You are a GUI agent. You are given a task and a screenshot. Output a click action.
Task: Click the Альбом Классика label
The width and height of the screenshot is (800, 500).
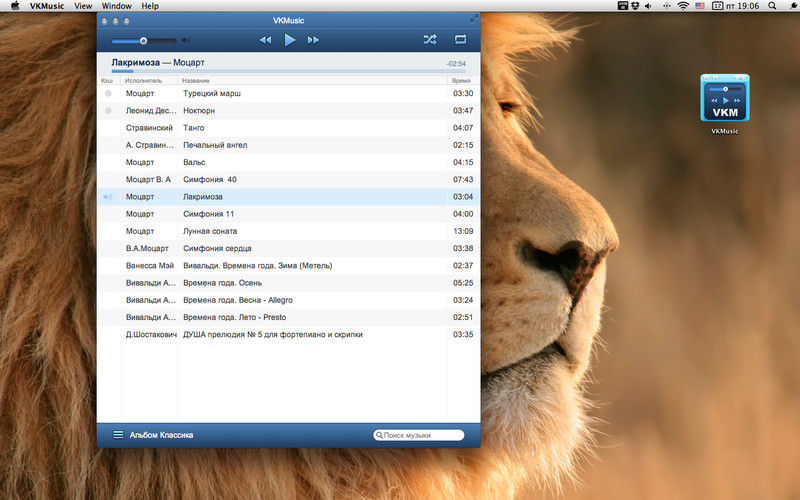[161, 435]
